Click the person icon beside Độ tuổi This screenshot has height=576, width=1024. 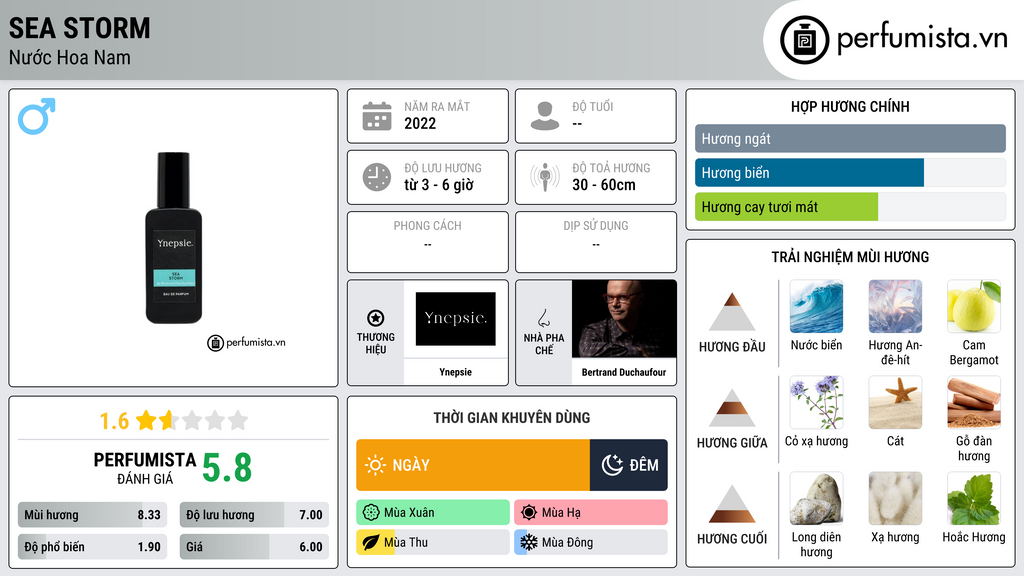point(545,116)
